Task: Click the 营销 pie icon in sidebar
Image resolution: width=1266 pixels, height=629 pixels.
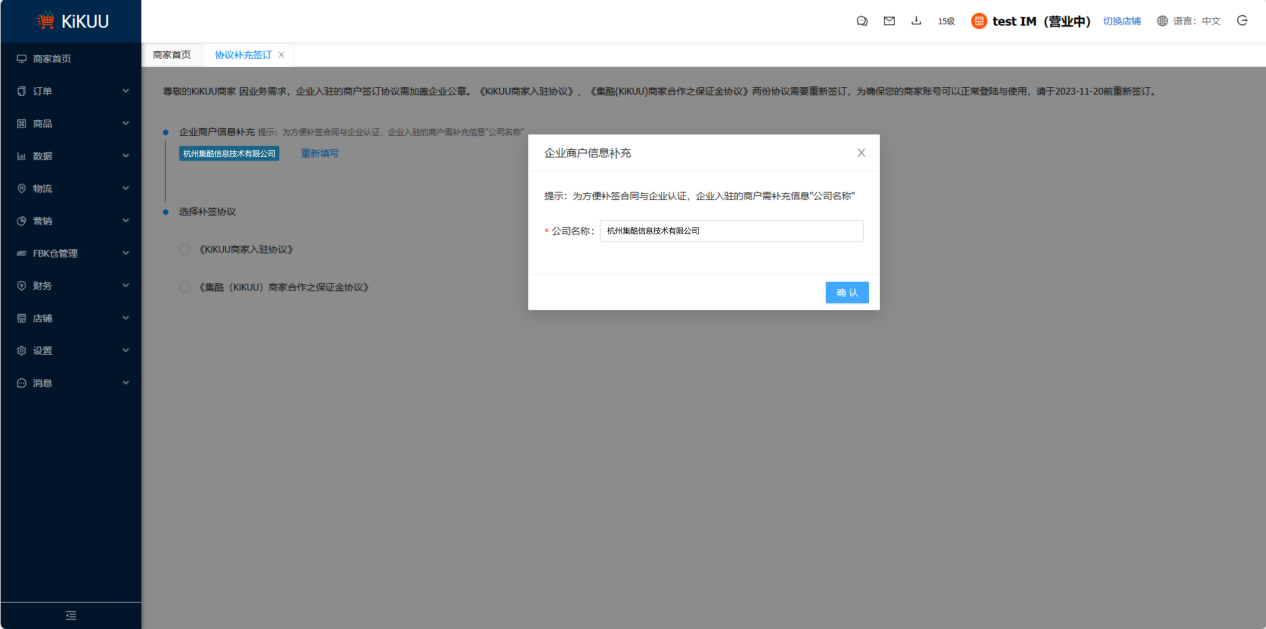Action: pos(22,221)
